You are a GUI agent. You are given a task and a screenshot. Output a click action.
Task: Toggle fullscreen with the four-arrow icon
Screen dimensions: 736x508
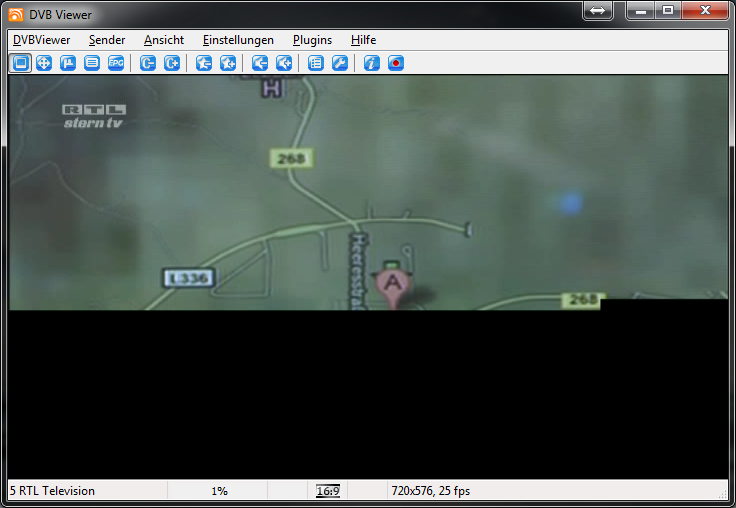click(44, 63)
